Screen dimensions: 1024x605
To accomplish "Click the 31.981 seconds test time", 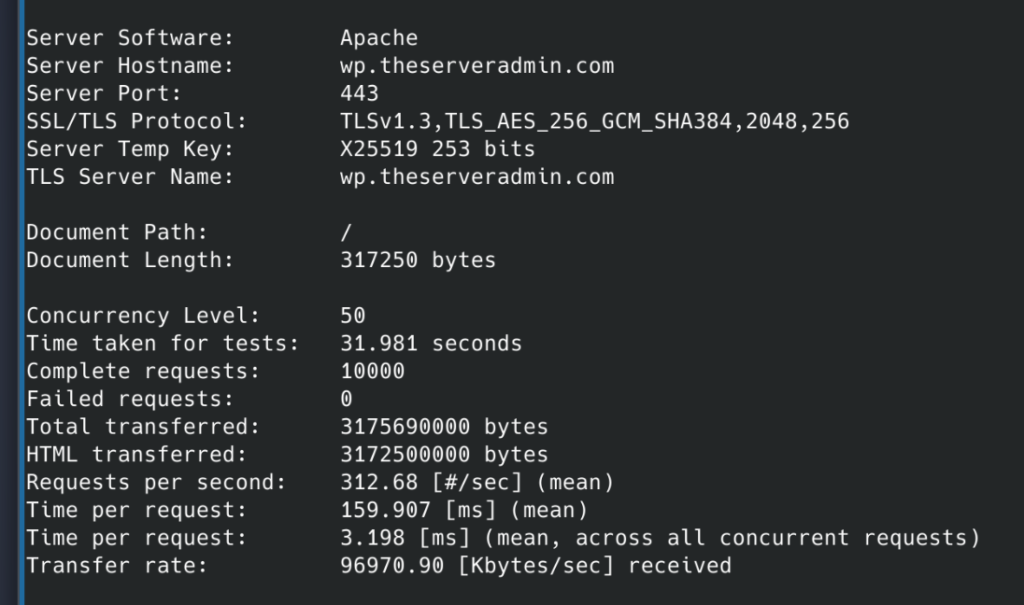I will click(430, 344).
